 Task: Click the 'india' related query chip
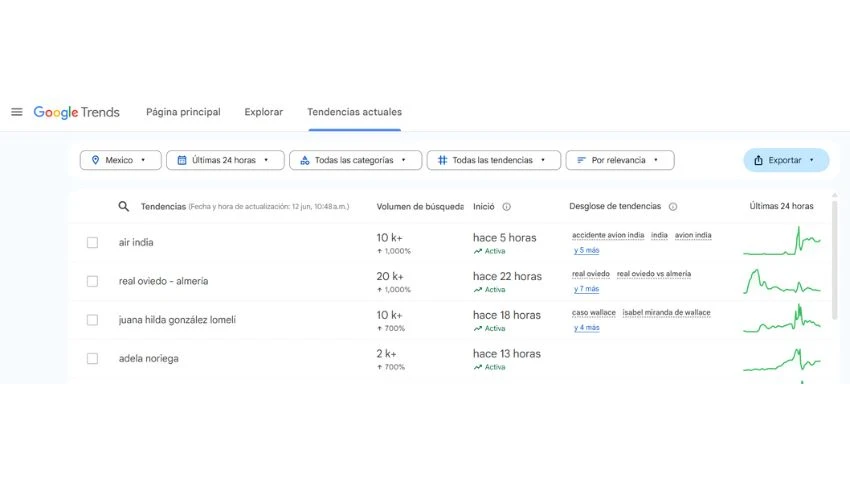[659, 235]
